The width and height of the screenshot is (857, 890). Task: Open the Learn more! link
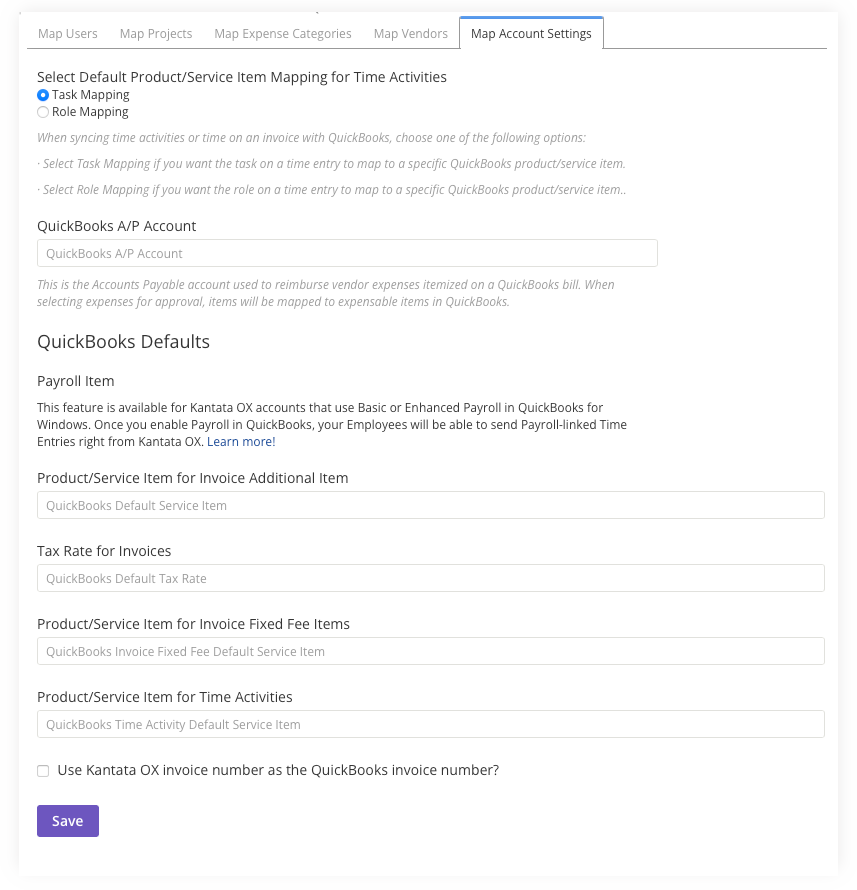[x=241, y=442]
